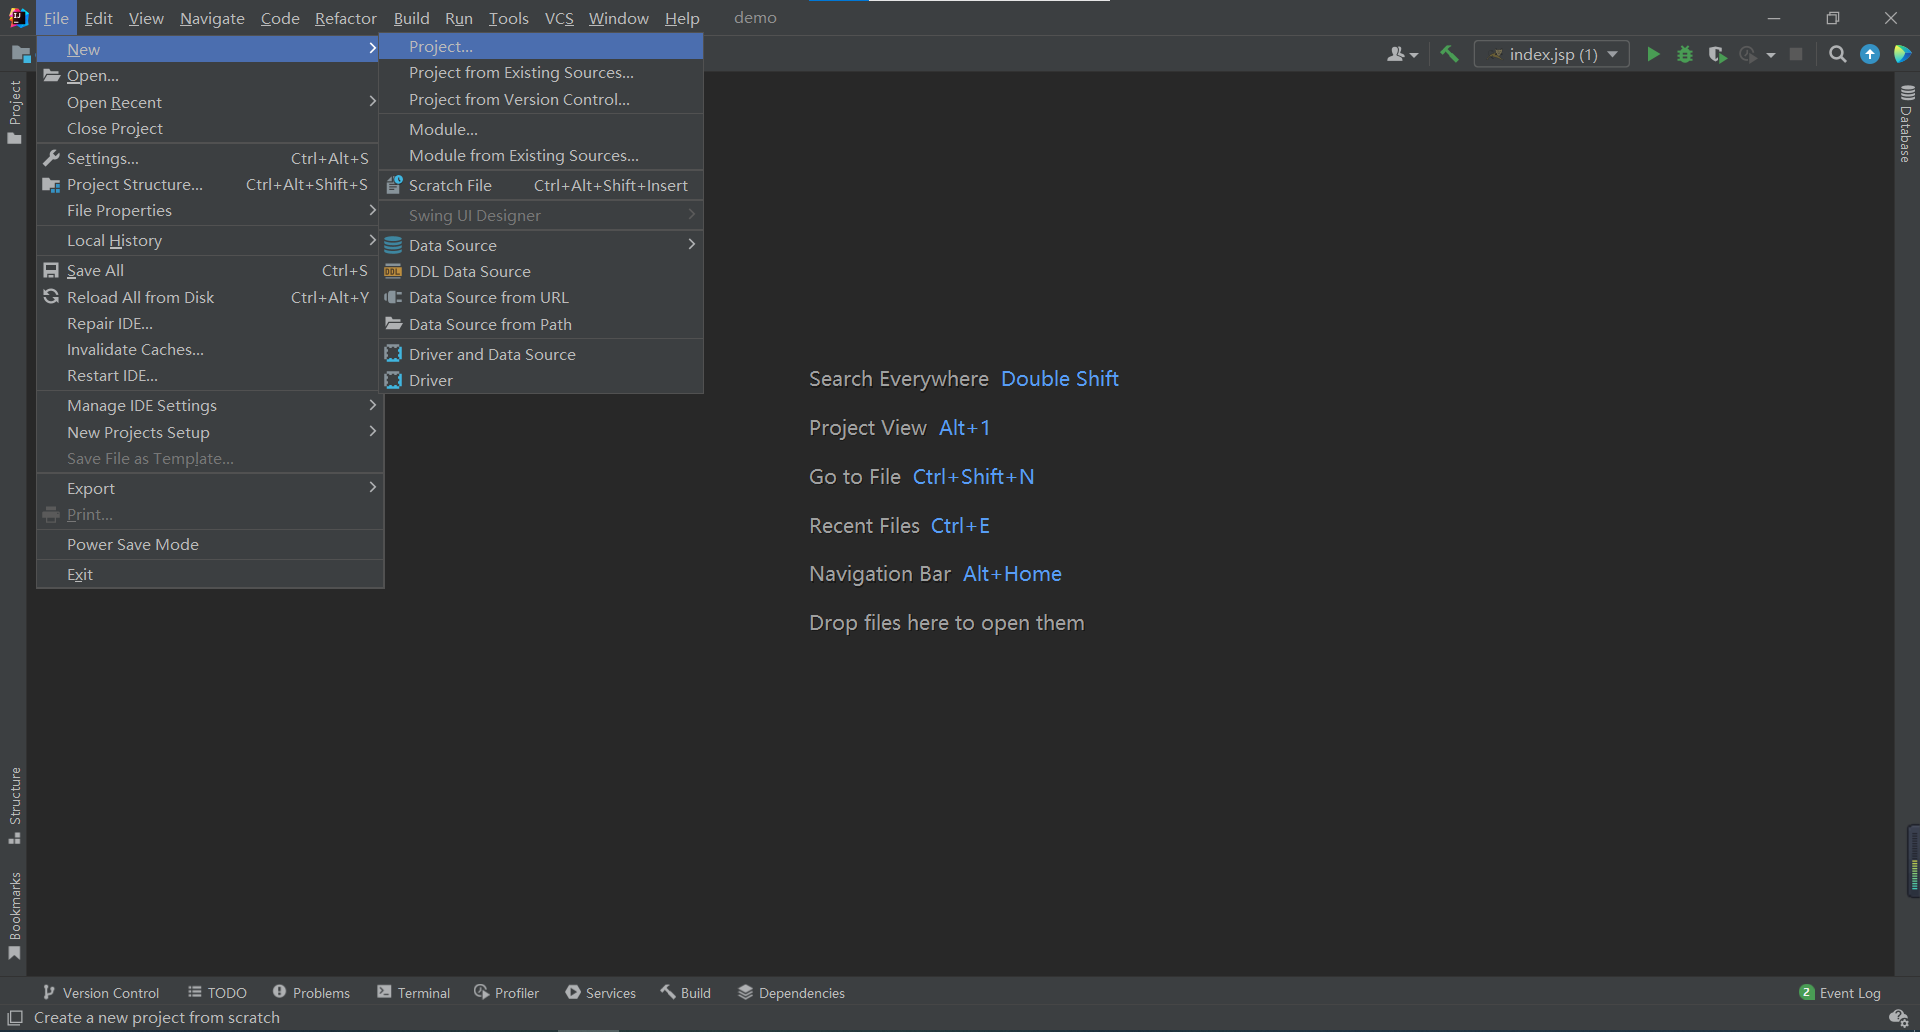
Task: Open the Bookmarks tool window
Action: [14, 916]
